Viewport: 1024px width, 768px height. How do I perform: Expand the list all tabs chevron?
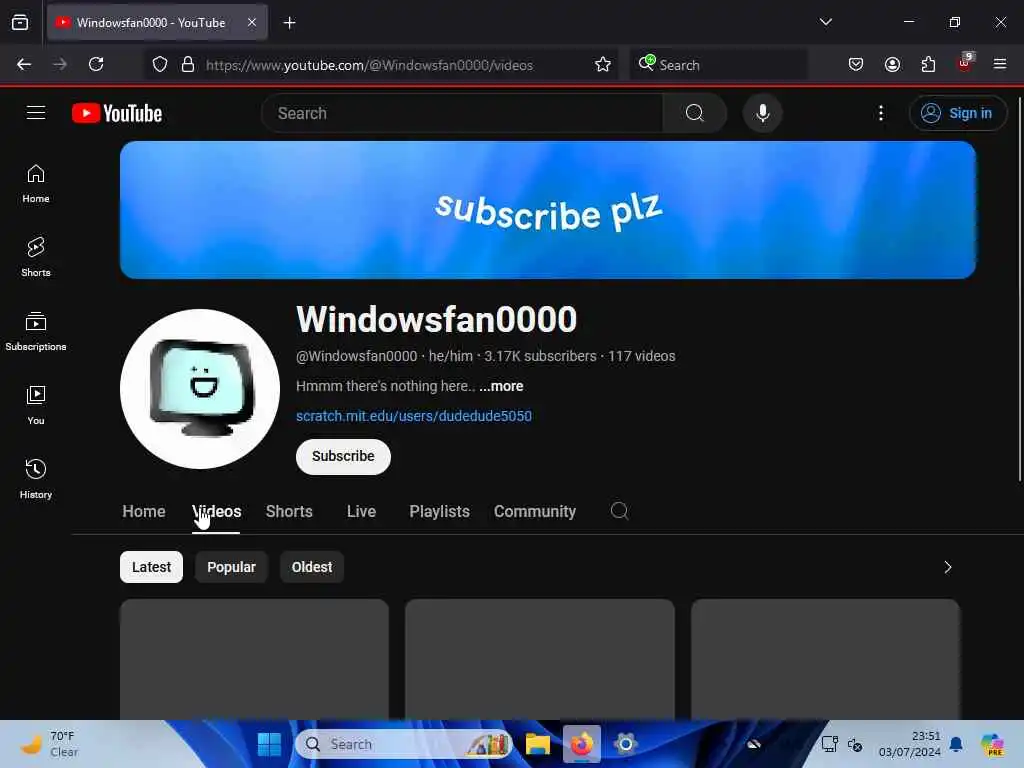pos(825,22)
